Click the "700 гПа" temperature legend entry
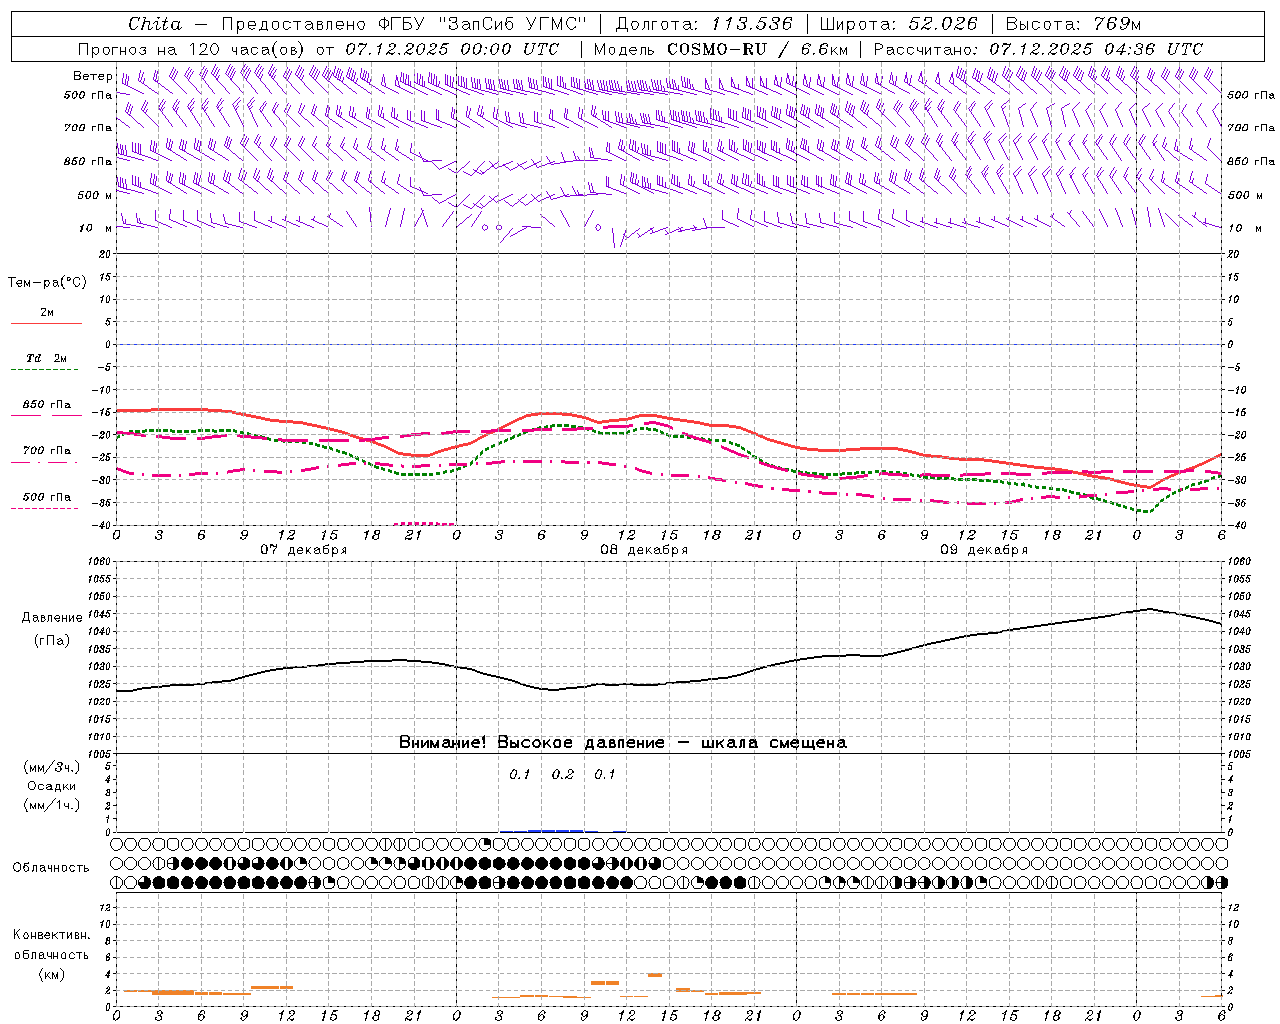1280x1024 pixels. click(46, 451)
